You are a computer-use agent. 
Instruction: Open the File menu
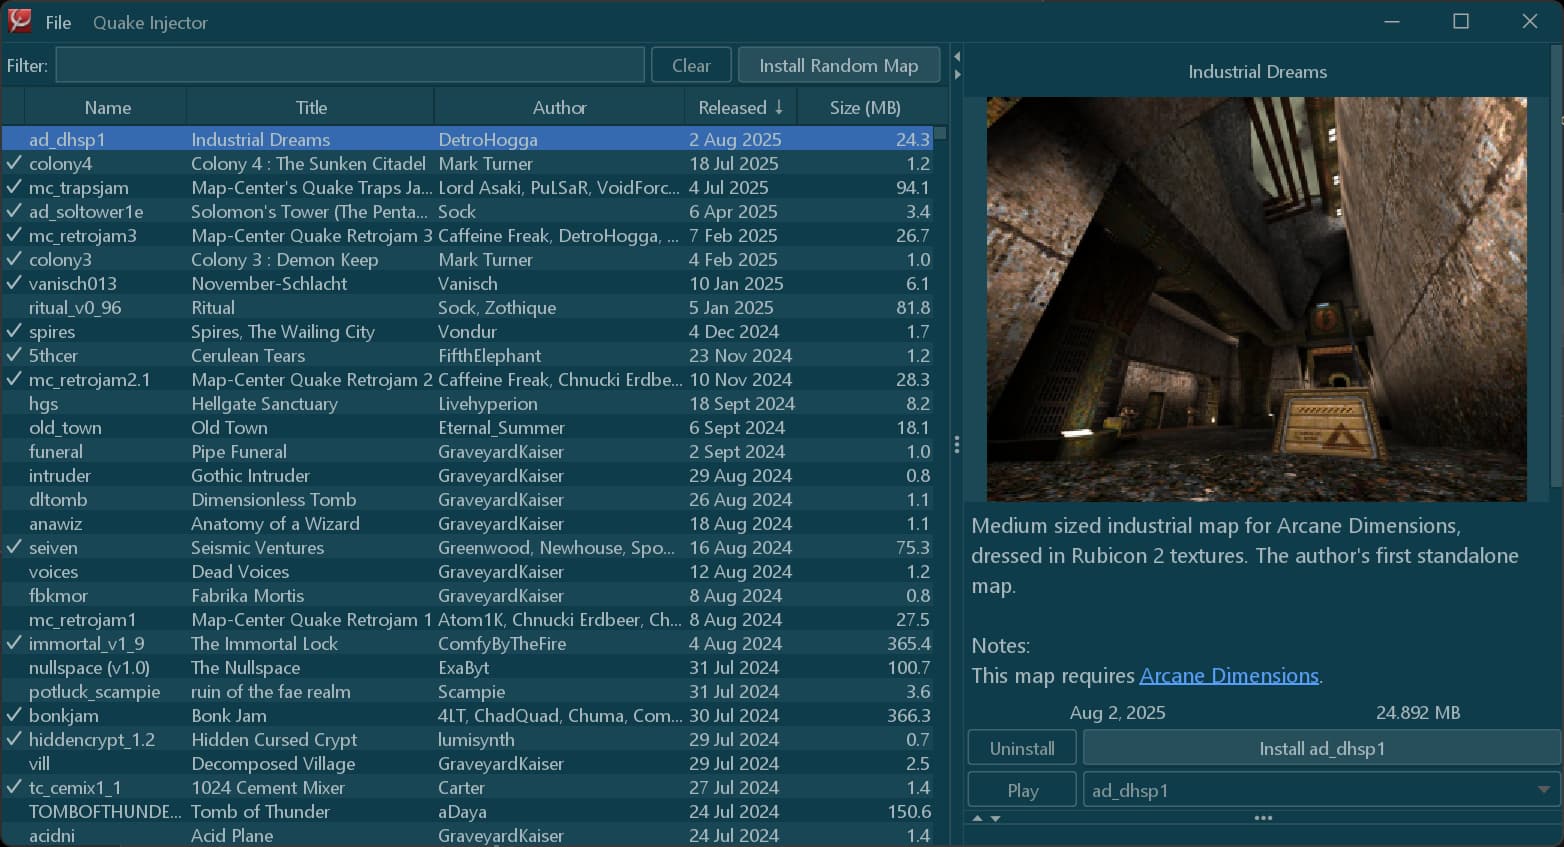tap(58, 22)
